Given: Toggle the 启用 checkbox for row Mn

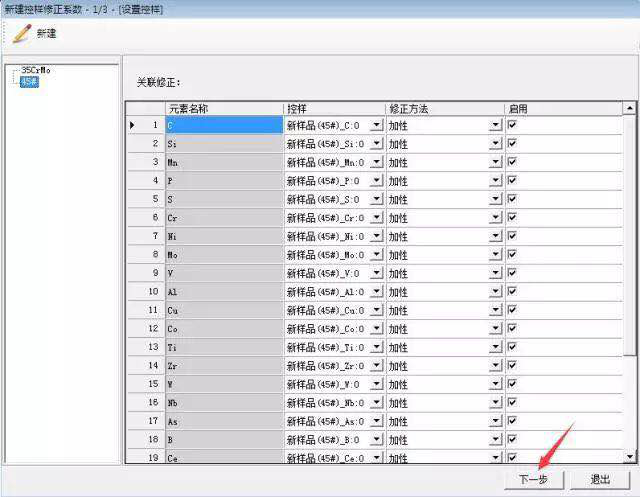Looking at the screenshot, I should 512,162.
